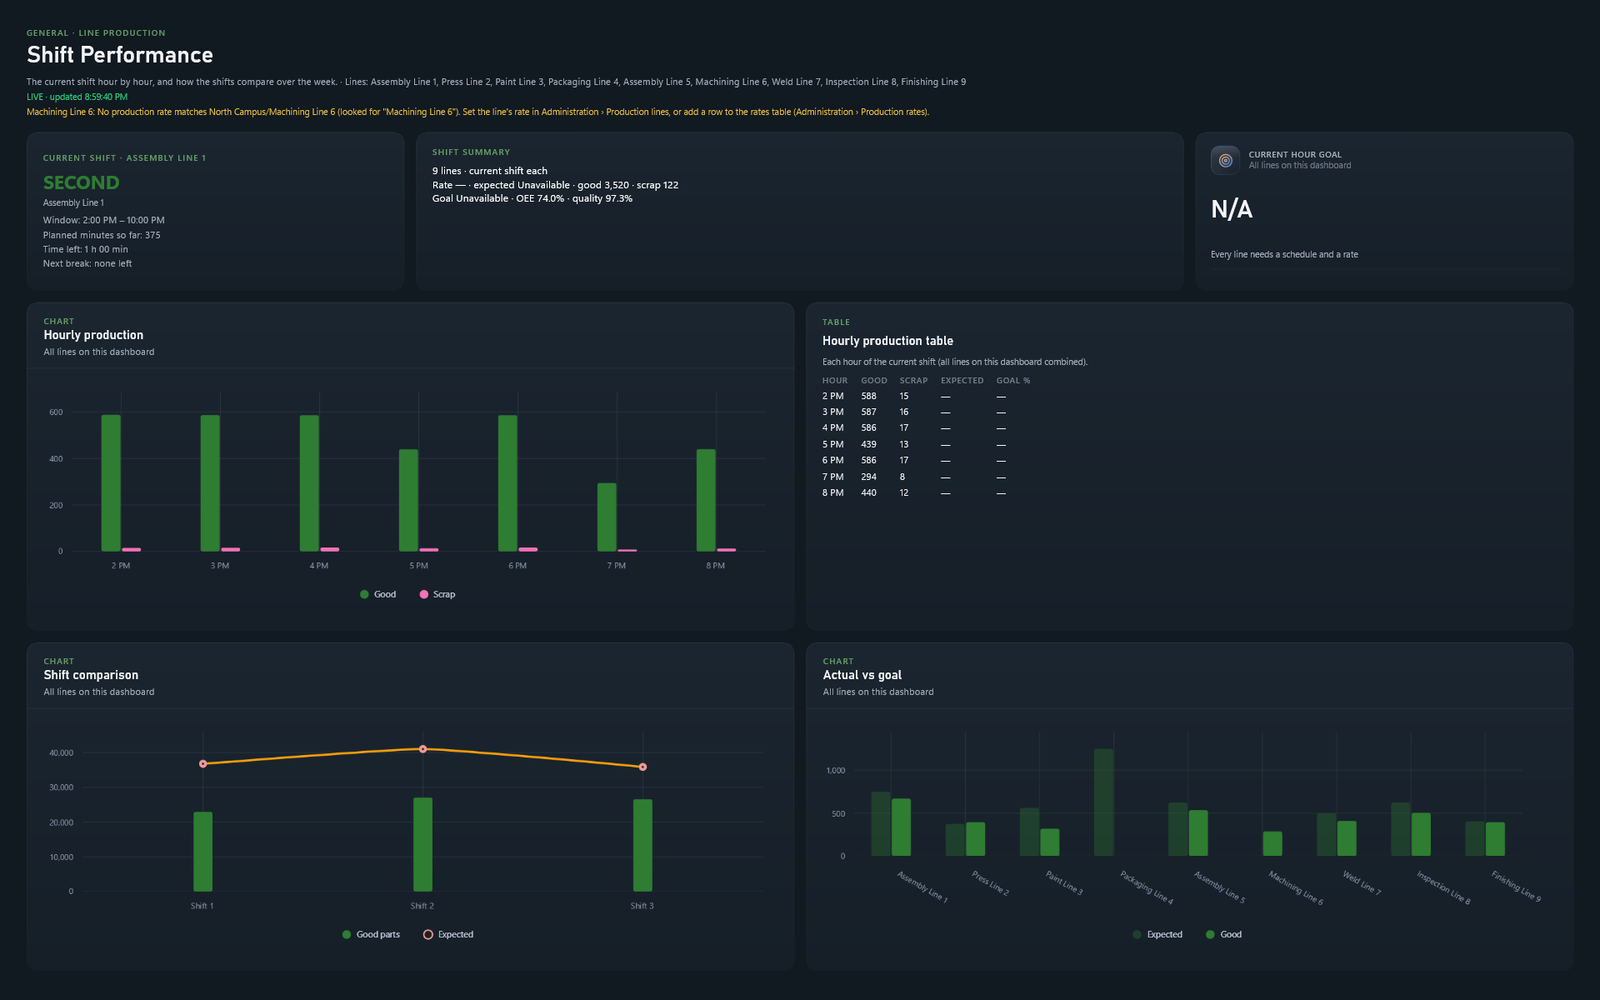Click the SECOND shift name
This screenshot has width=1600, height=1000.
(81, 182)
